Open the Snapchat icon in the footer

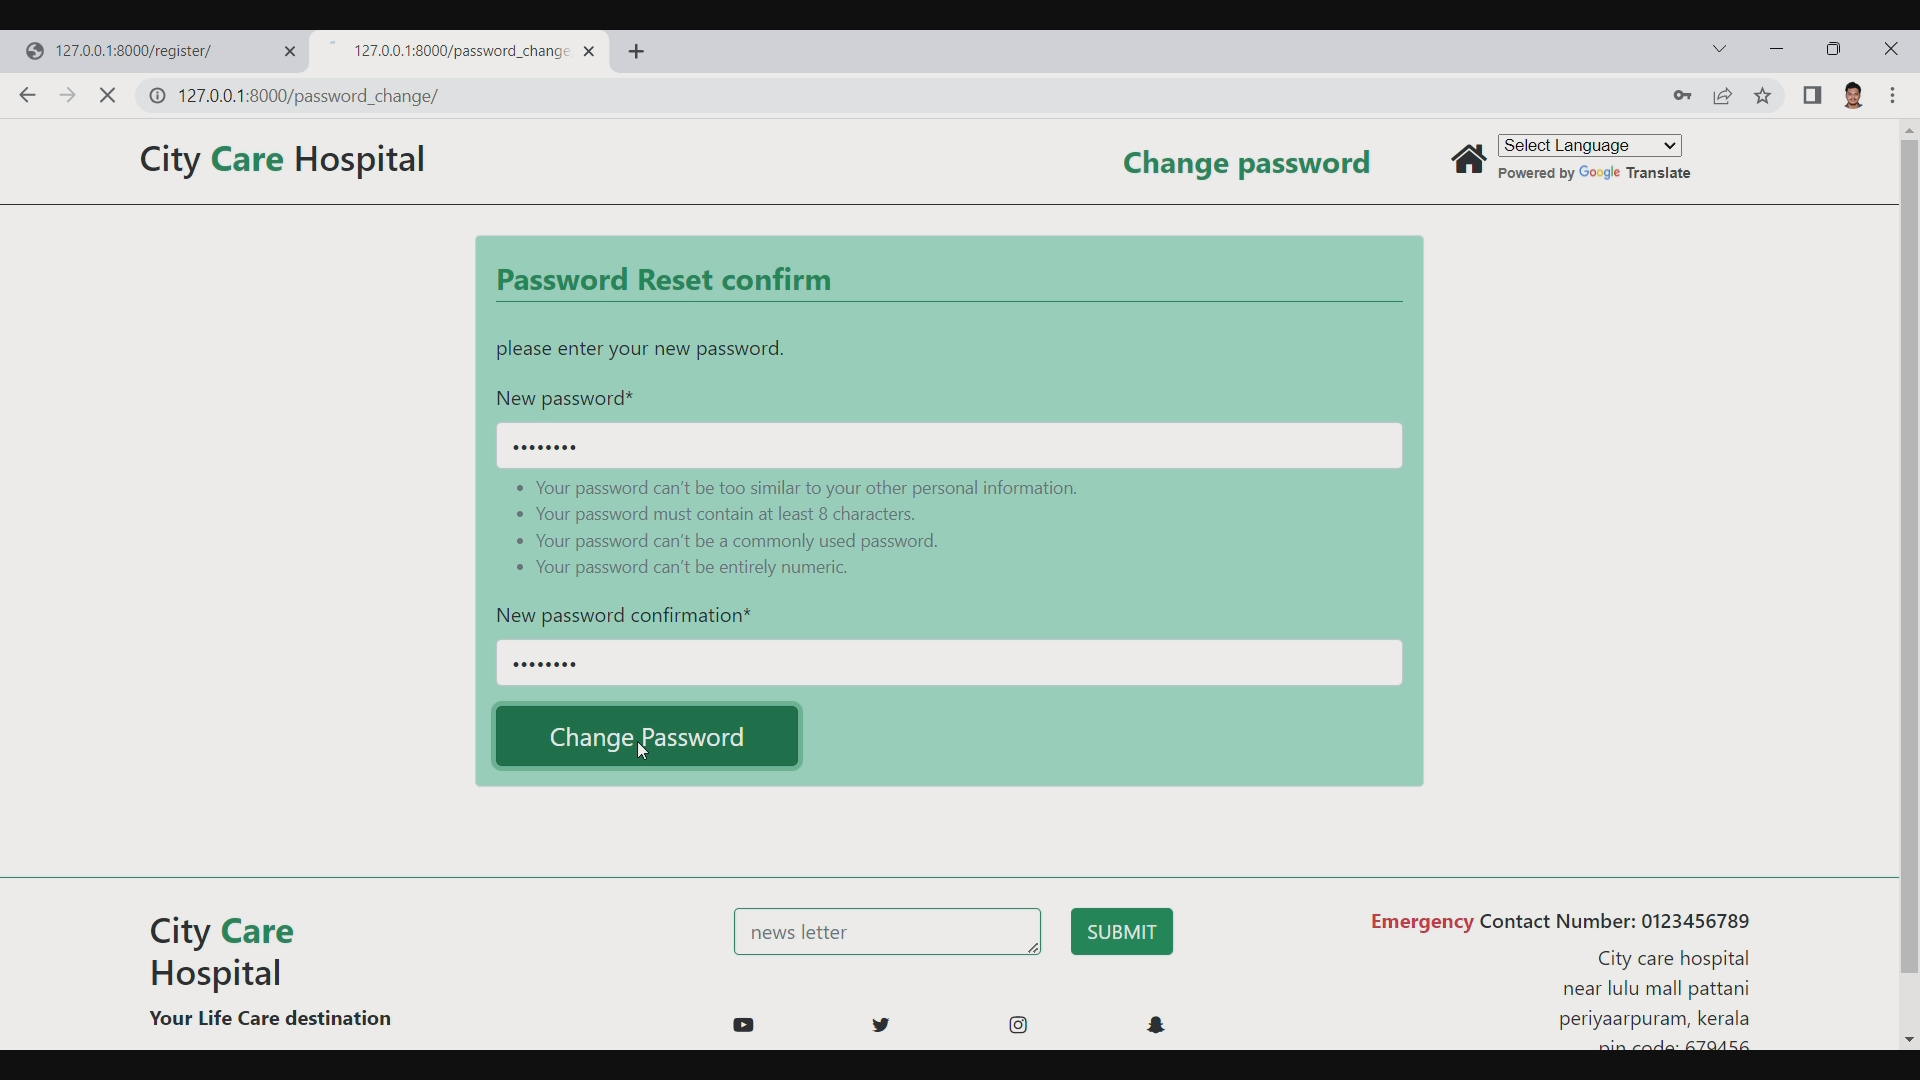coord(1156,1025)
